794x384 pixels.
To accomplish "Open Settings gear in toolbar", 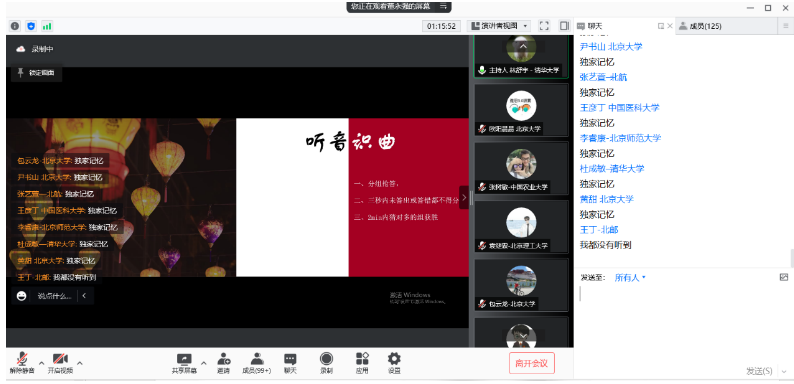I will click(394, 363).
